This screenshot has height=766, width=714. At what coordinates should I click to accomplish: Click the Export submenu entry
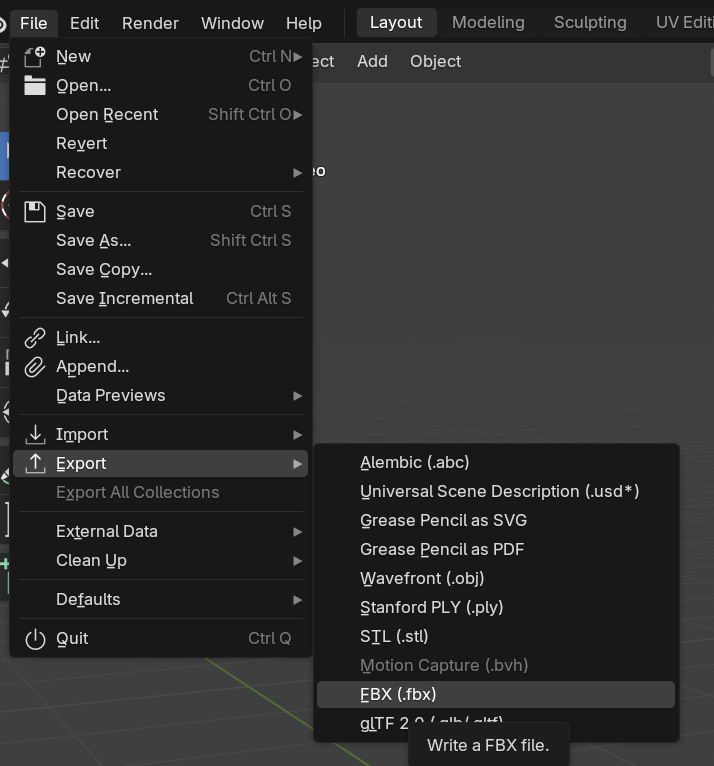[x=161, y=463]
